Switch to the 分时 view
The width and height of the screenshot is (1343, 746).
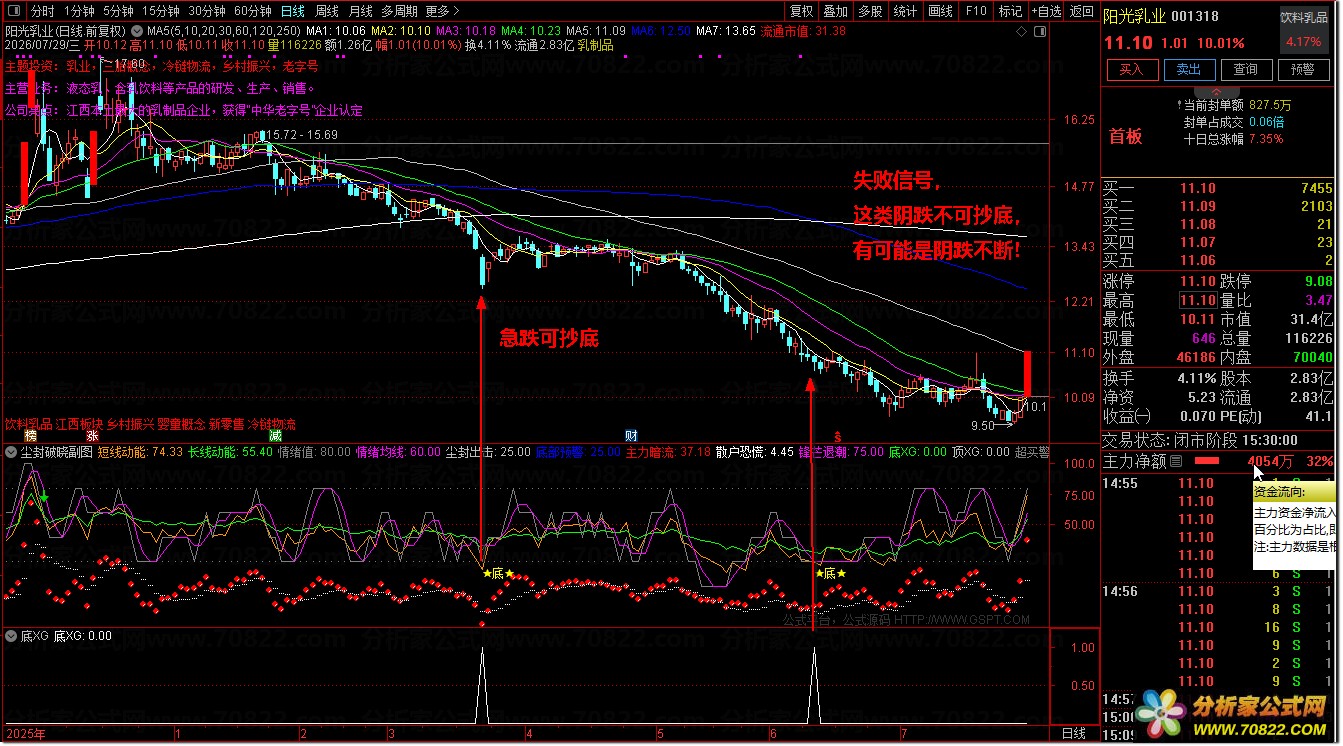[42, 11]
